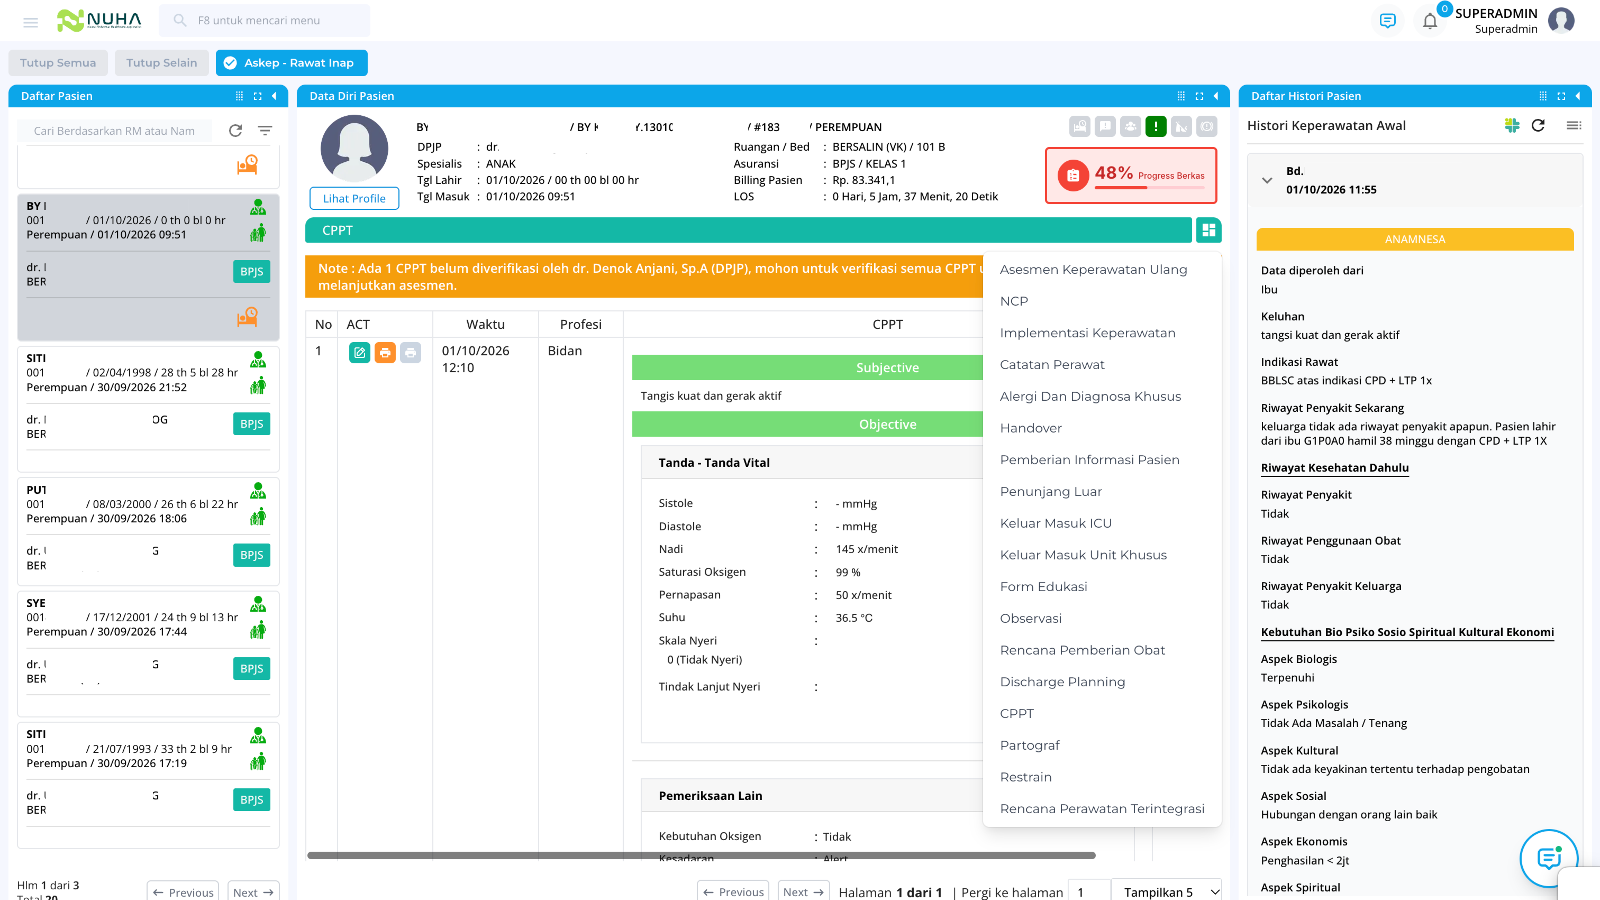Collapse the Data Diri Pasien panel arrow

1216,96
